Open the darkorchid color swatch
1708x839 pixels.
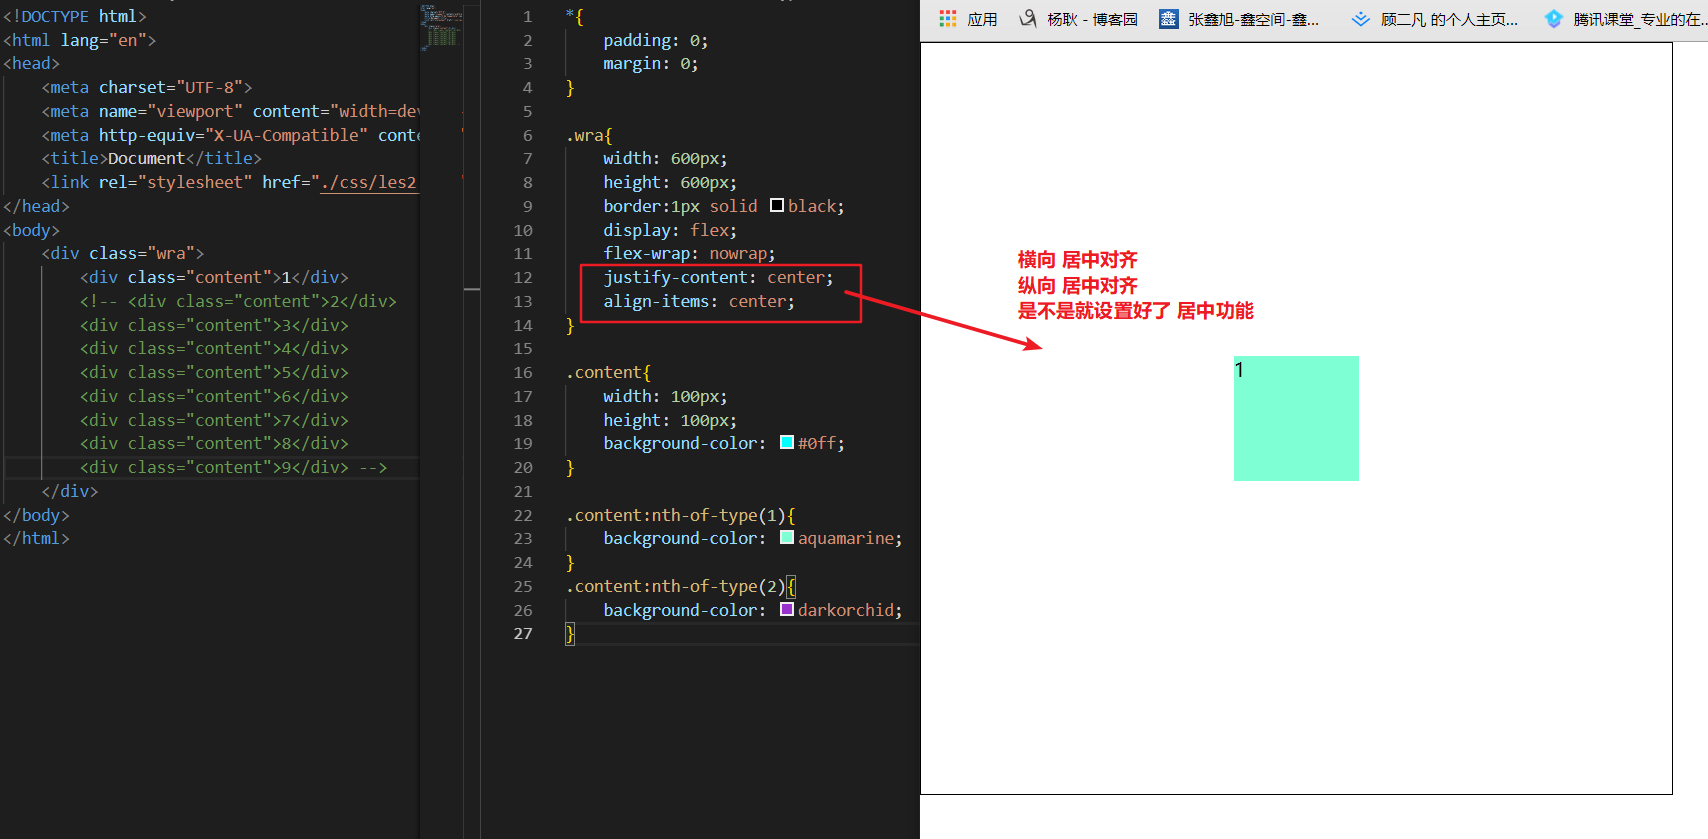787,610
